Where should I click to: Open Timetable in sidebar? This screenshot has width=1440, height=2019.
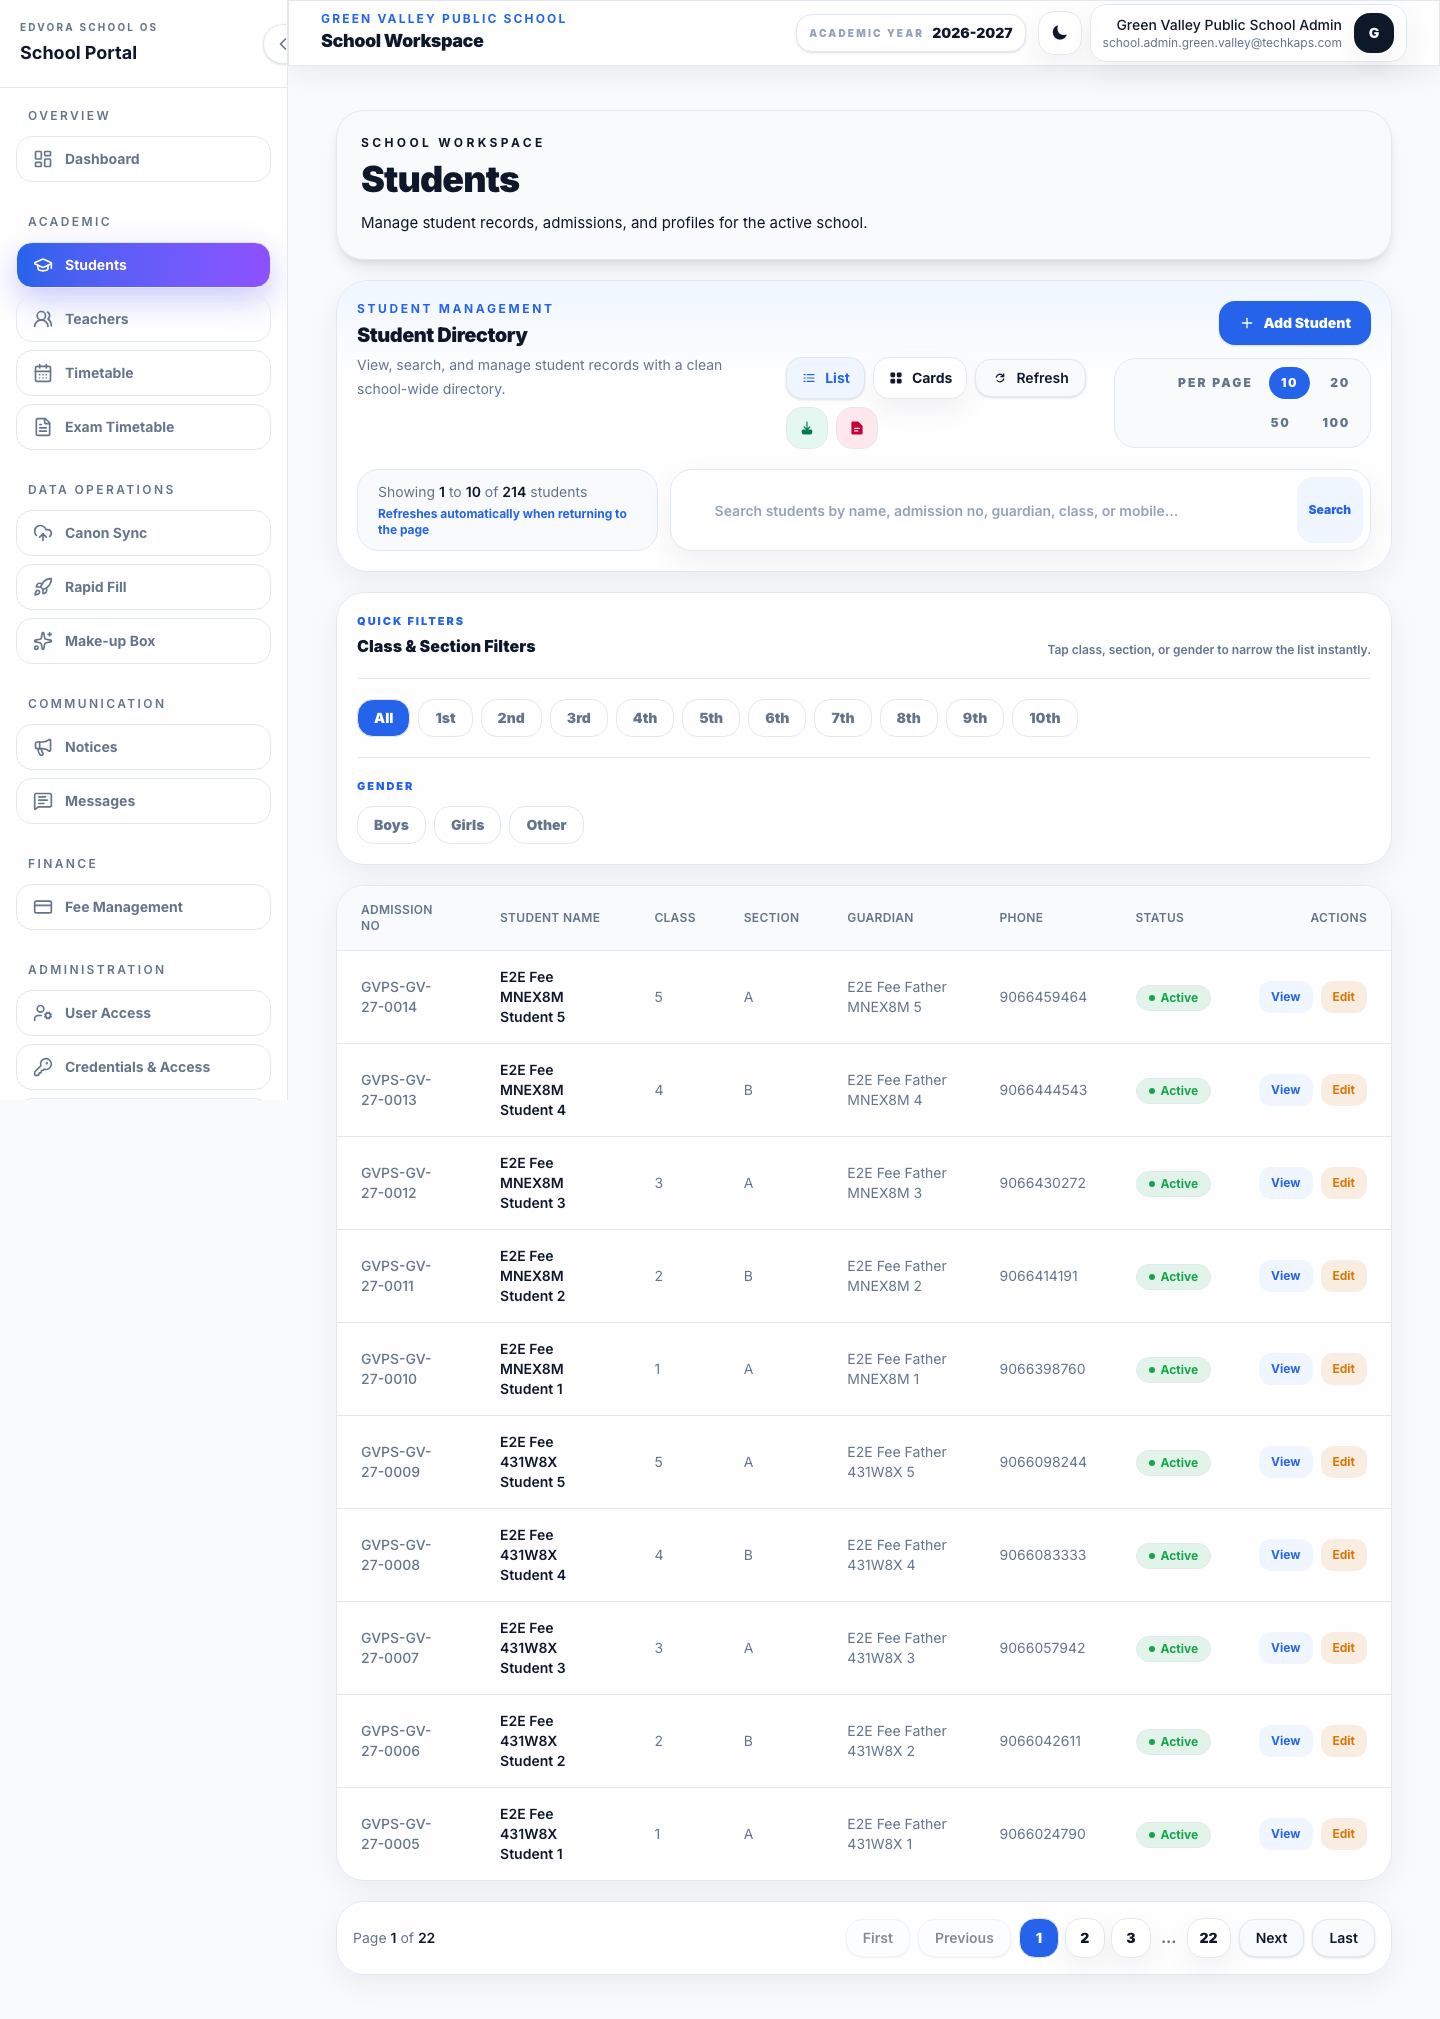144,373
